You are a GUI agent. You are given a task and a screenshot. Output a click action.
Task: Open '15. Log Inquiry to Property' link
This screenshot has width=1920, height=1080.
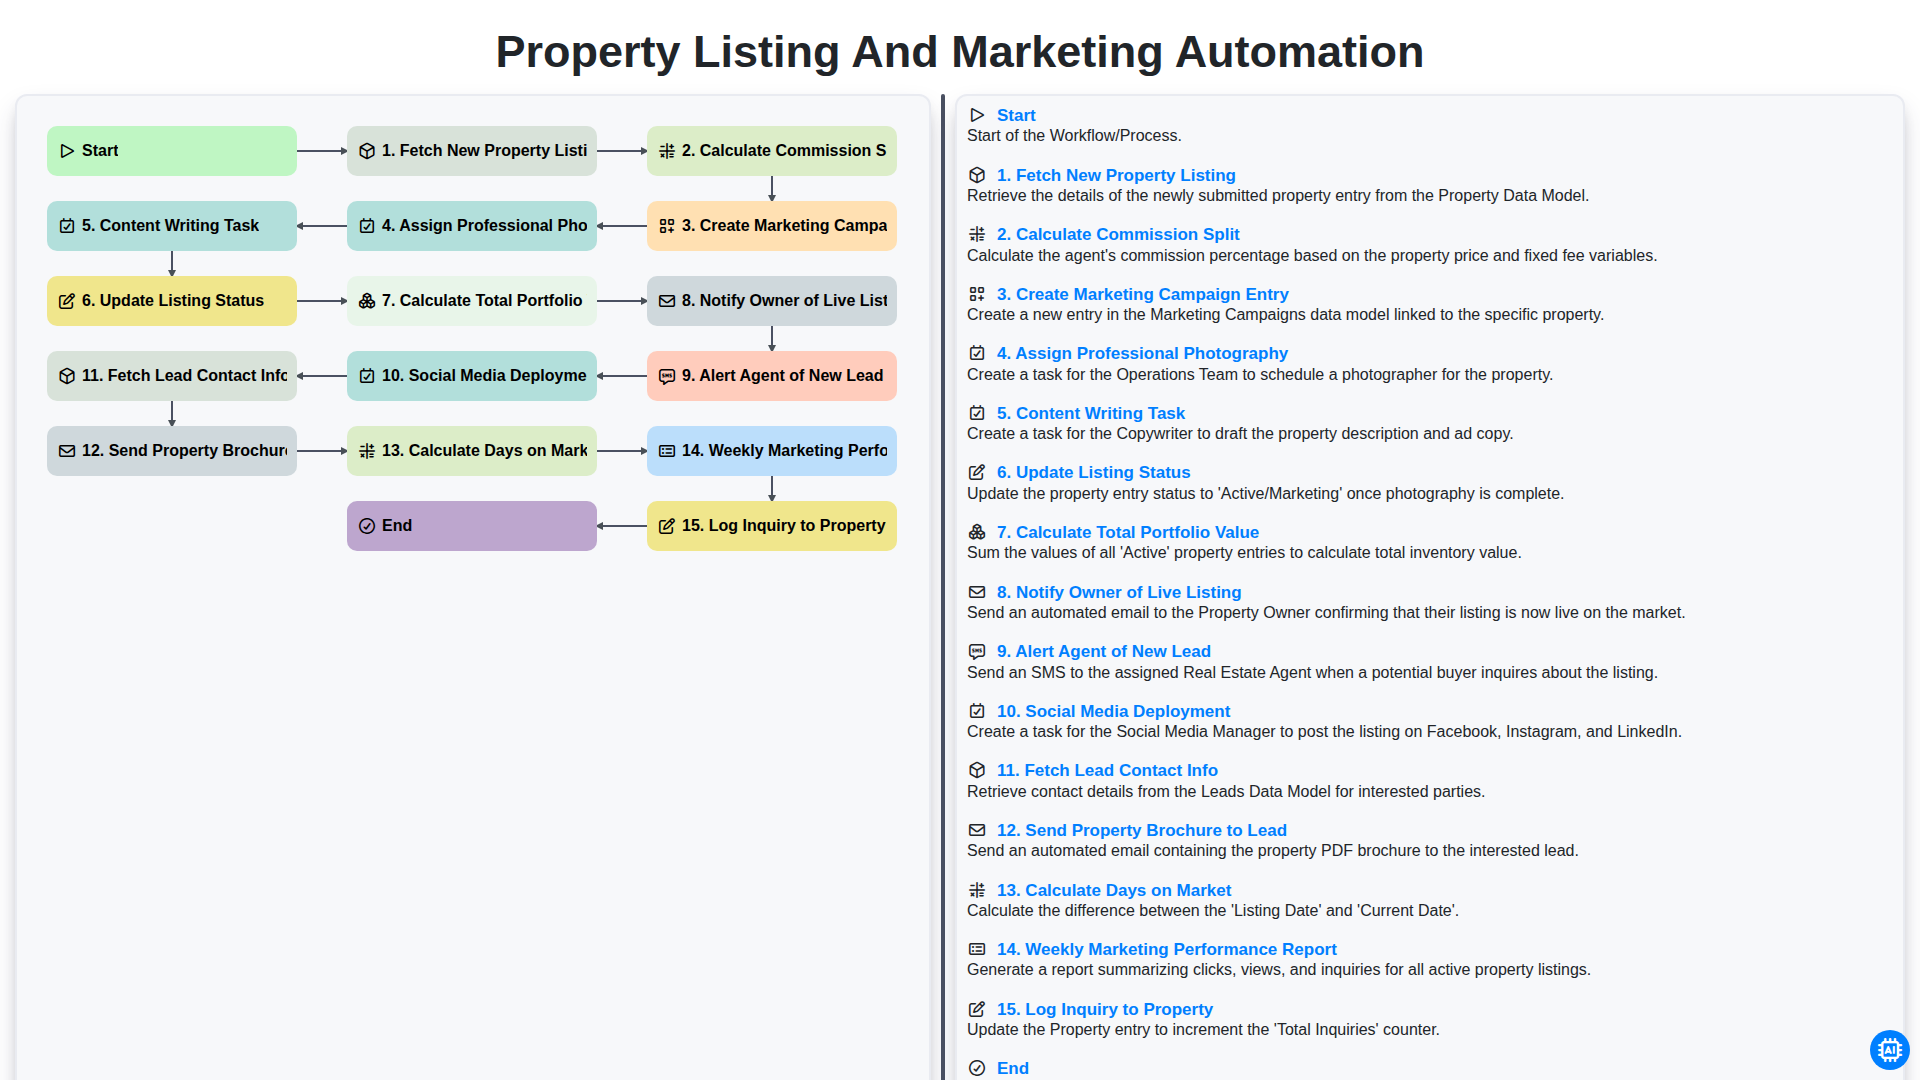pos(1105,1009)
